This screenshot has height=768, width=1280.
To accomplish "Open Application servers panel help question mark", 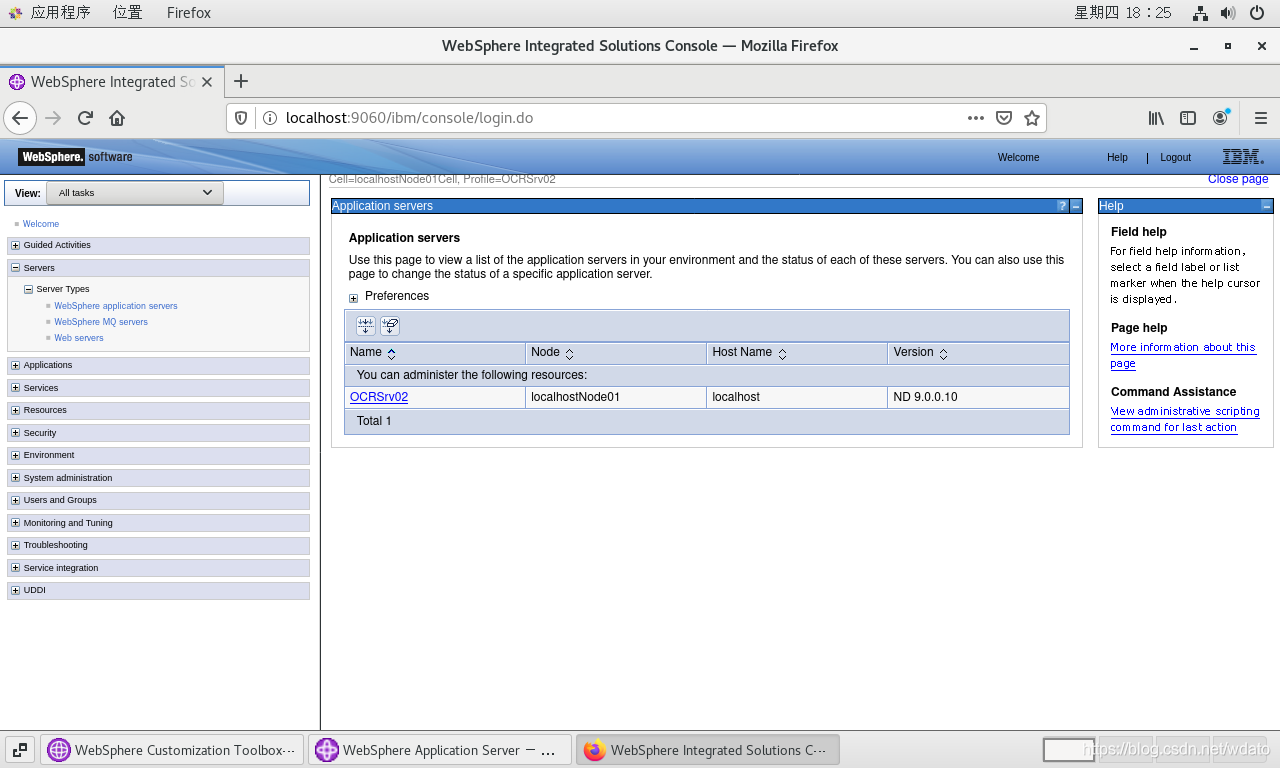I will coord(1062,206).
